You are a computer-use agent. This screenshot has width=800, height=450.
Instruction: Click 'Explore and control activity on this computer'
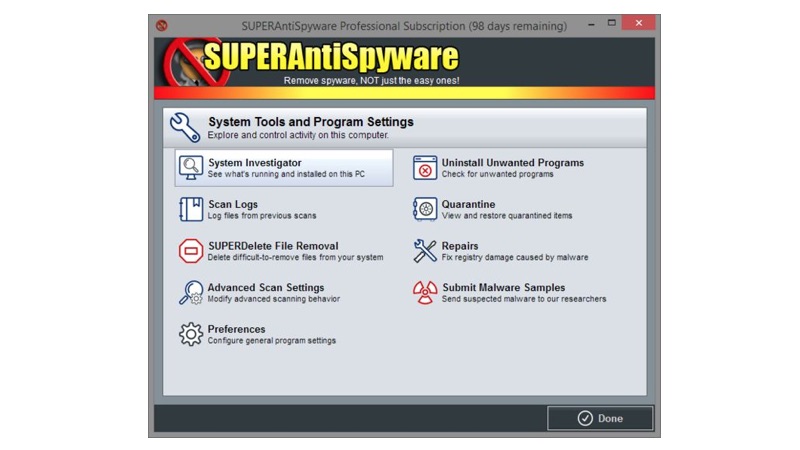[298, 135]
